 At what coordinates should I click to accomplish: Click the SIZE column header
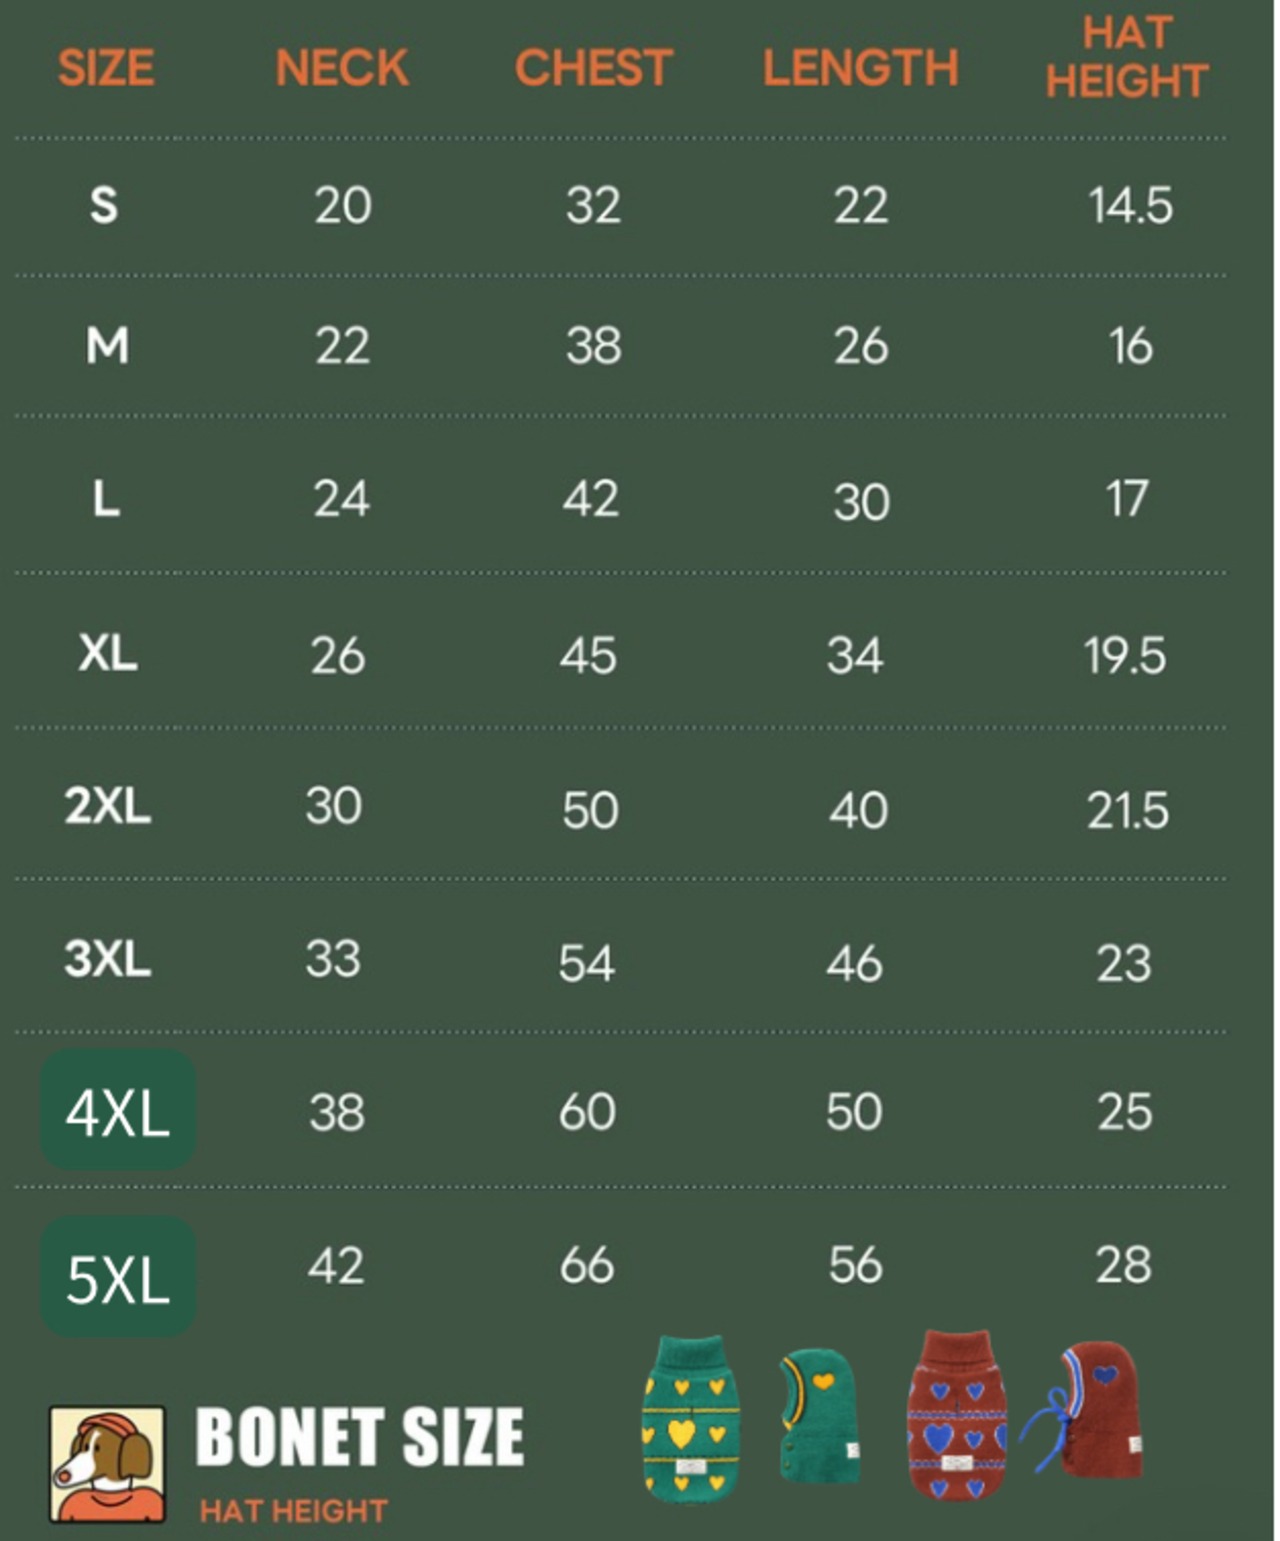106,68
